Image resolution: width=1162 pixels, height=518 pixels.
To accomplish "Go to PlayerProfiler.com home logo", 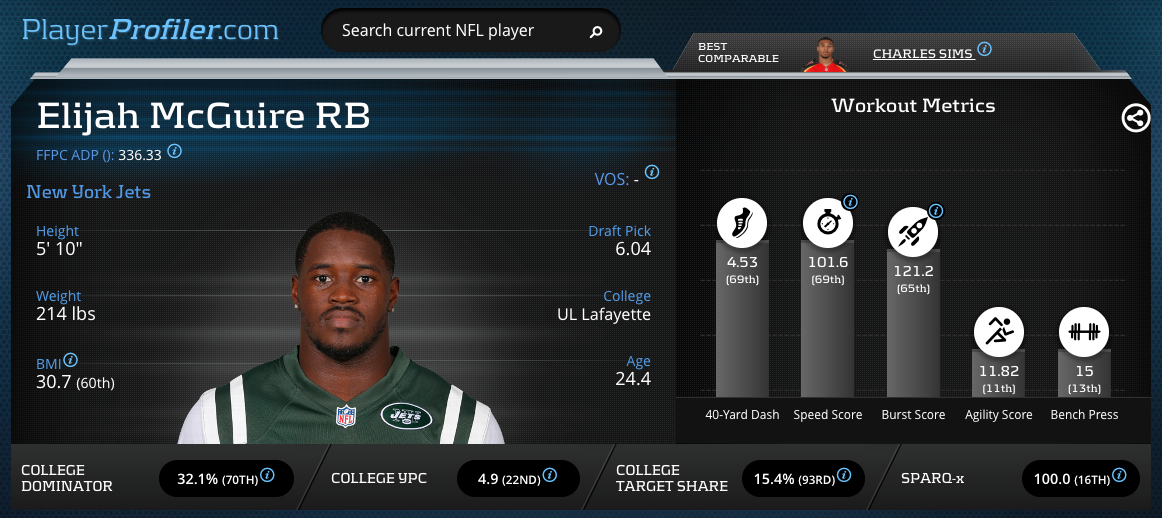I will pyautogui.click(x=150, y=30).
